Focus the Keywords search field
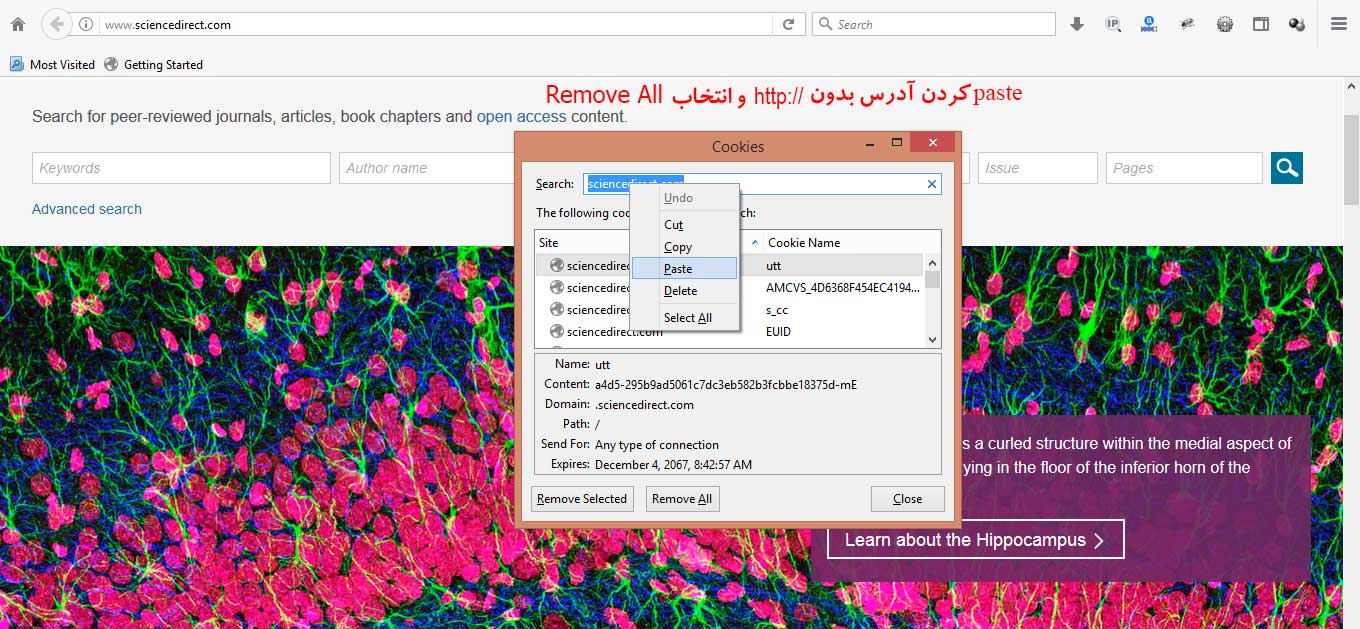This screenshot has width=1360, height=629. (181, 168)
